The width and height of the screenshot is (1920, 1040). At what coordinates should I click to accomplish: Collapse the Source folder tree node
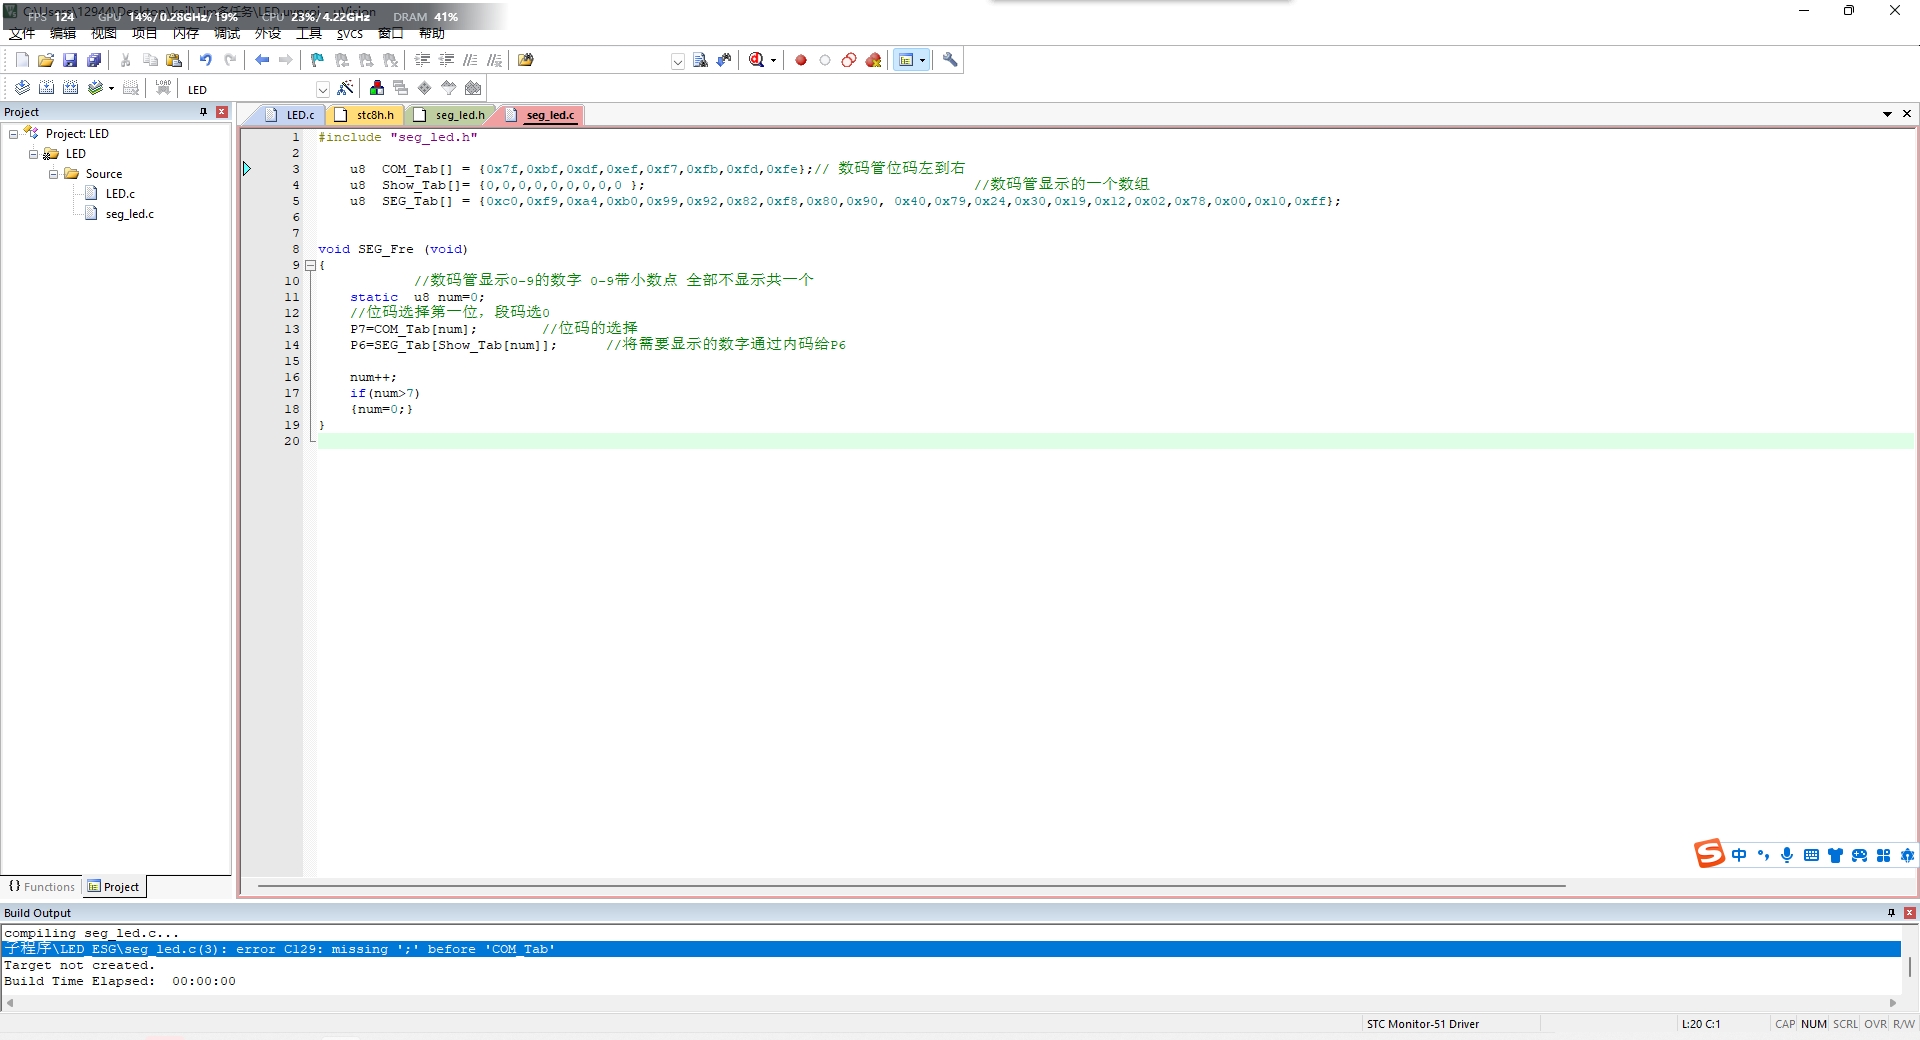54,174
